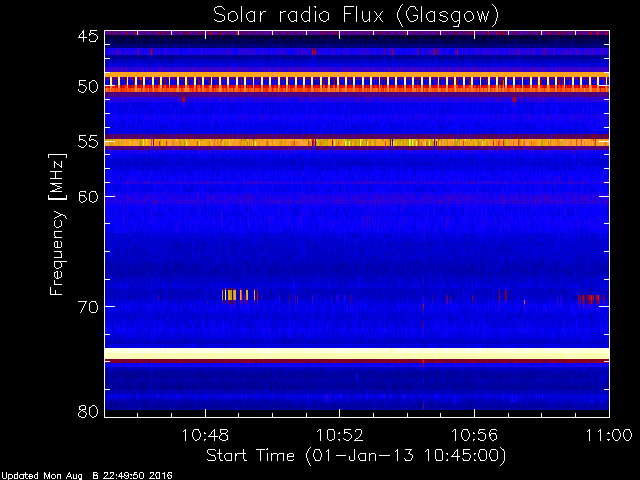Click the frequency tick label '45'
640x480 pixels.
click(88, 37)
